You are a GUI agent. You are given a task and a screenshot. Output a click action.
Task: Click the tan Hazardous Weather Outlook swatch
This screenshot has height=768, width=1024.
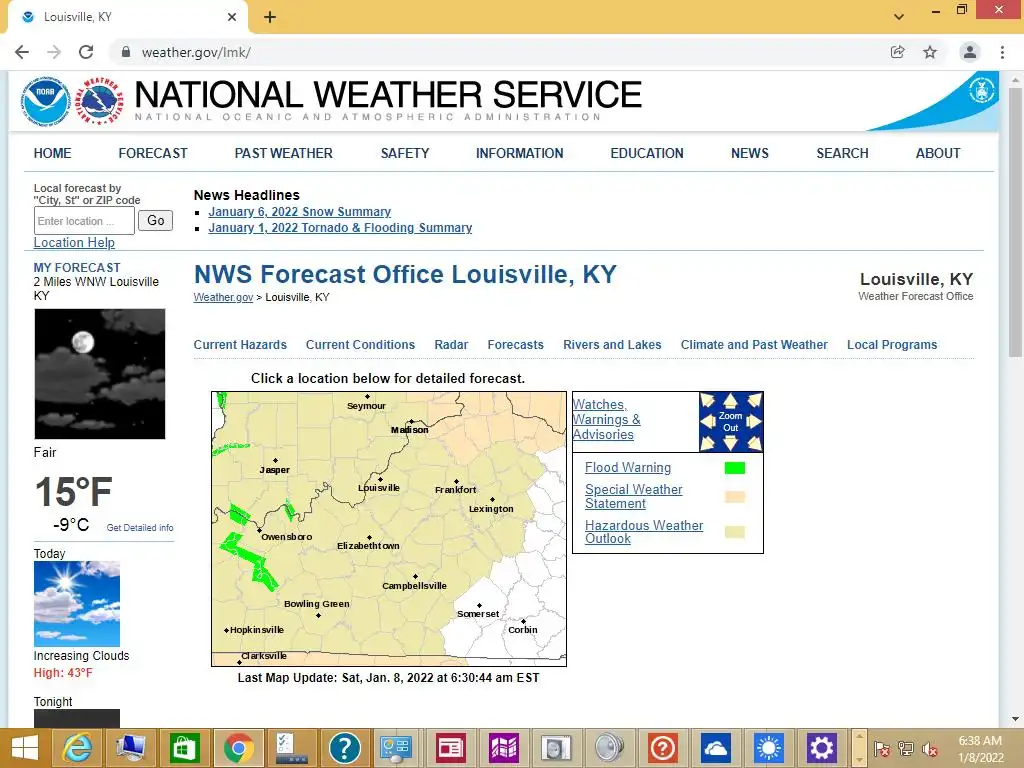(x=735, y=532)
